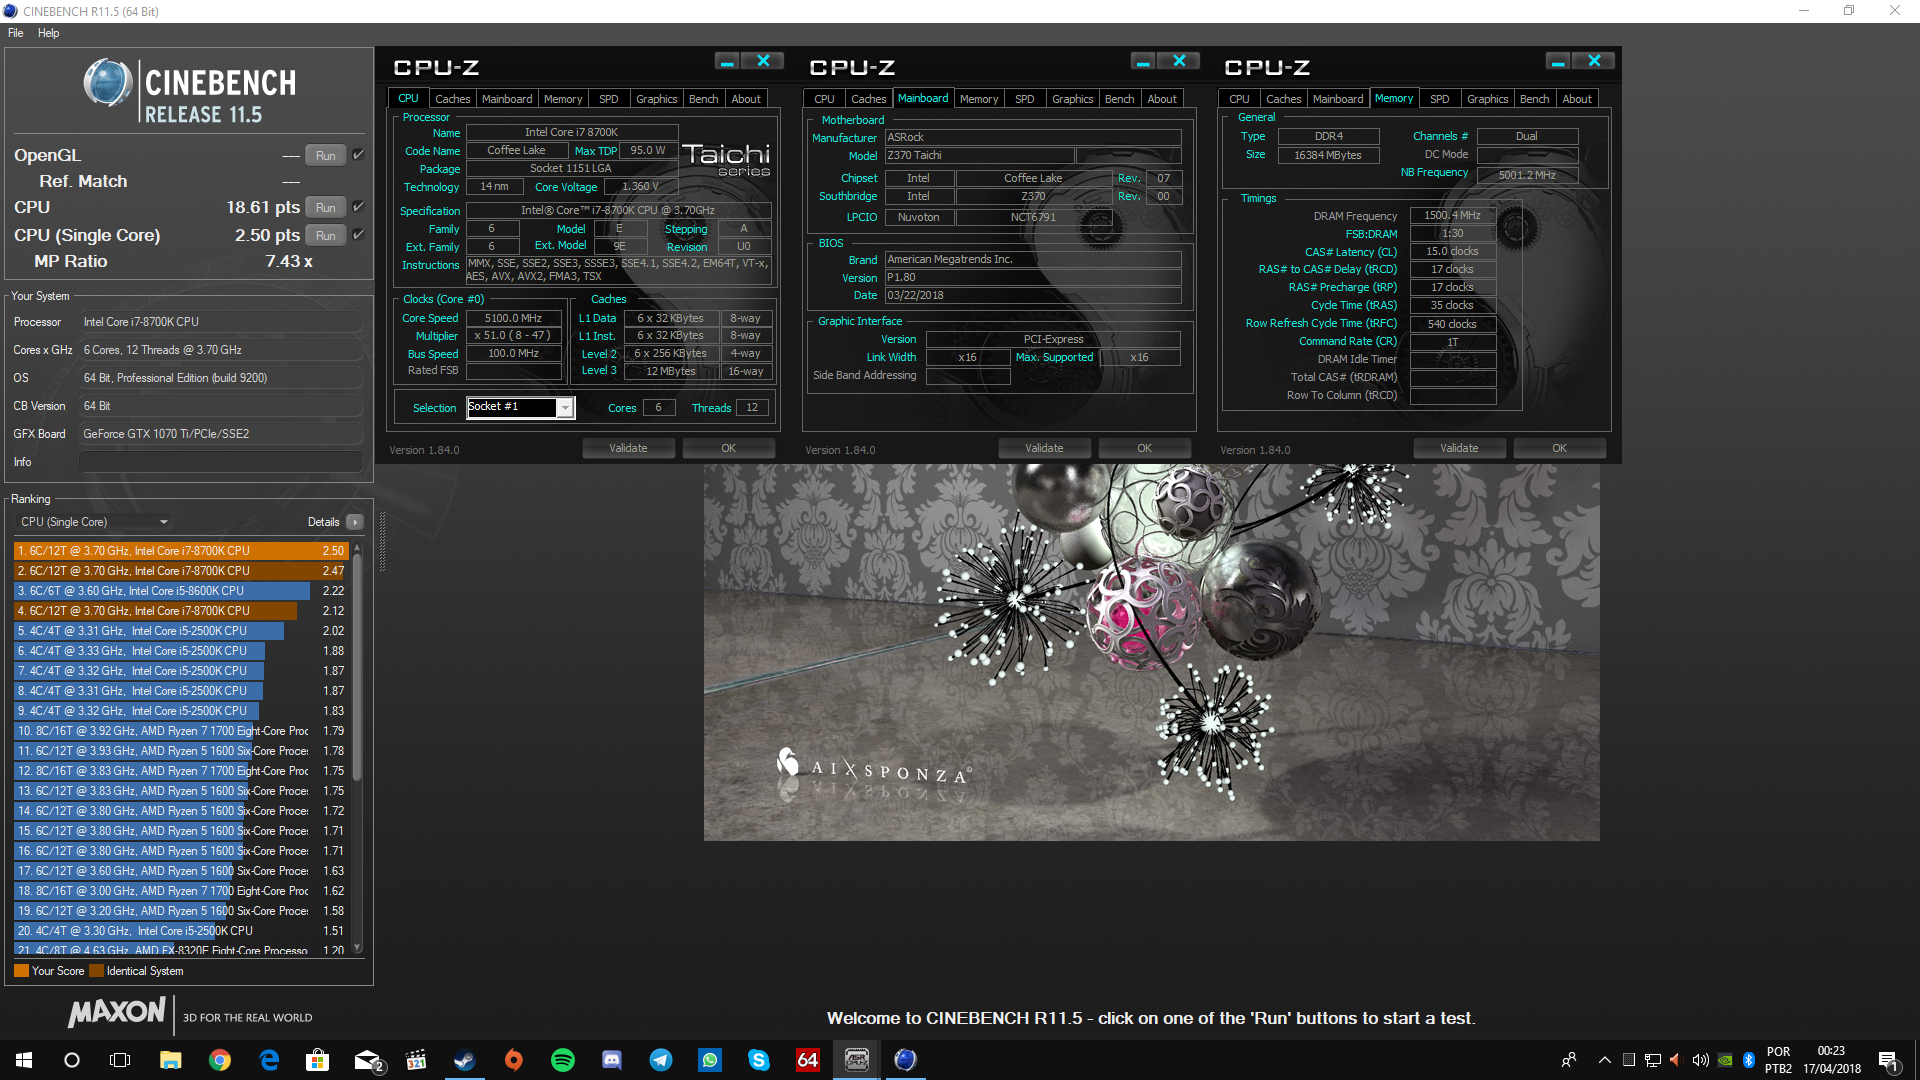Open the POR PTB2 language indicator
The height and width of the screenshot is (1080, 1920).
(1778, 1060)
